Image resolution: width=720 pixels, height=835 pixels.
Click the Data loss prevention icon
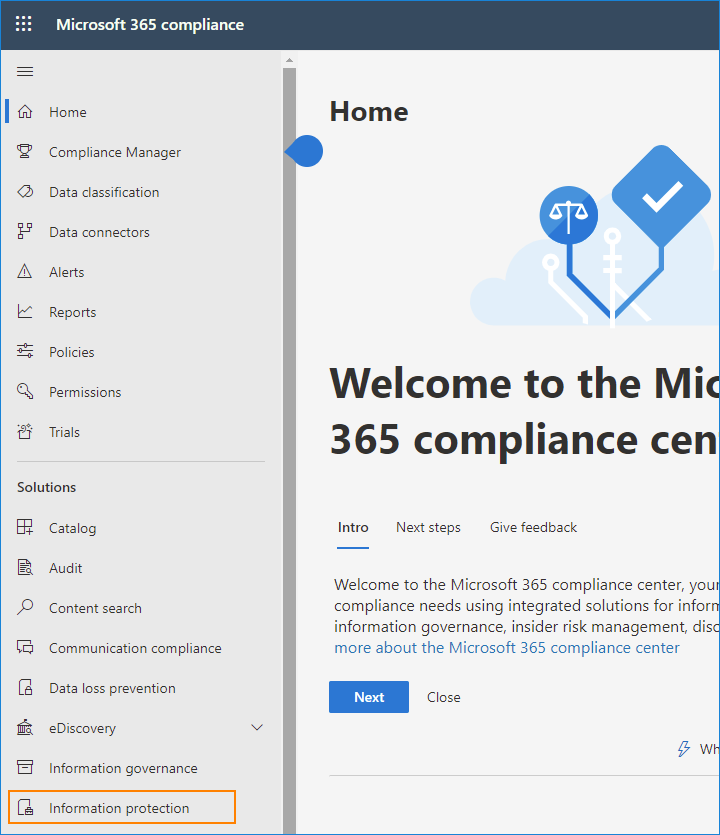(25, 687)
